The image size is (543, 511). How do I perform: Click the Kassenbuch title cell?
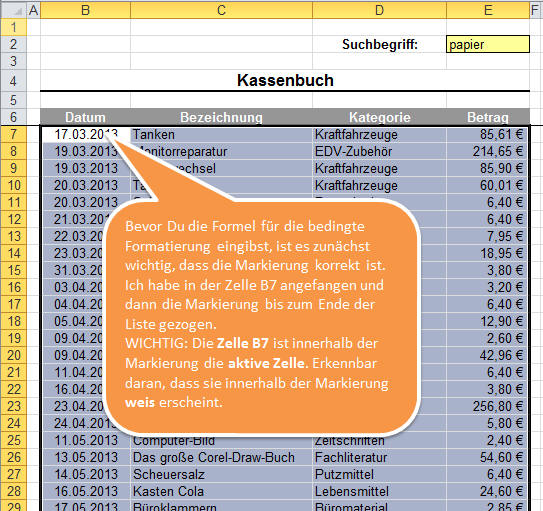pyautogui.click(x=285, y=80)
